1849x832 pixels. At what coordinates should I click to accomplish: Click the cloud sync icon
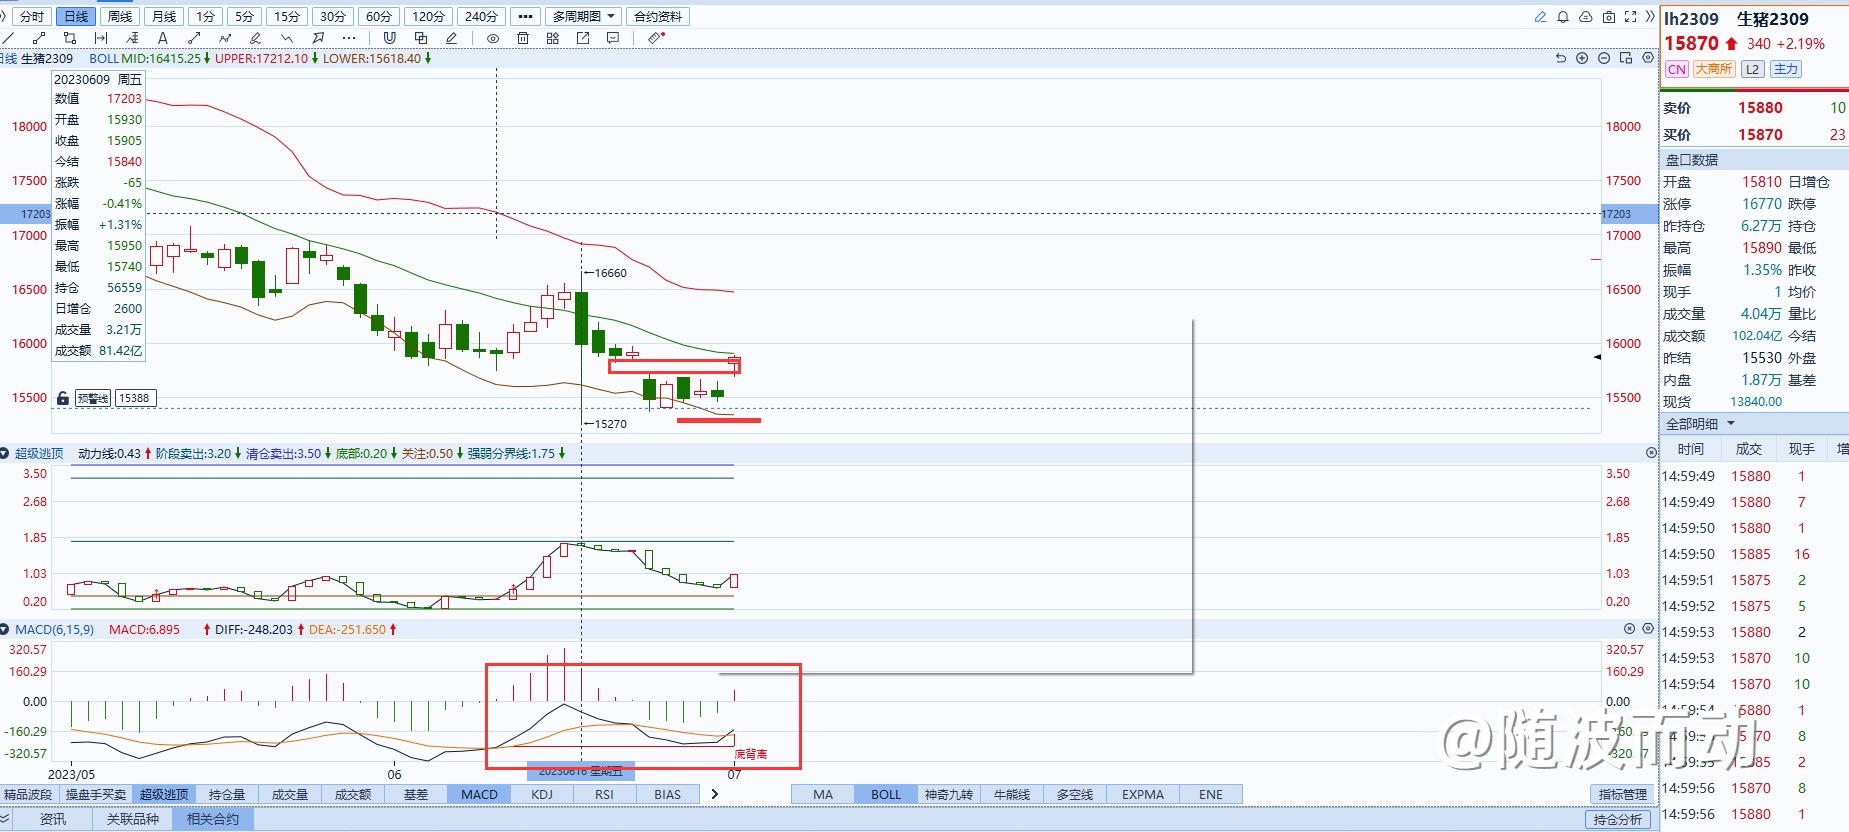click(1586, 17)
